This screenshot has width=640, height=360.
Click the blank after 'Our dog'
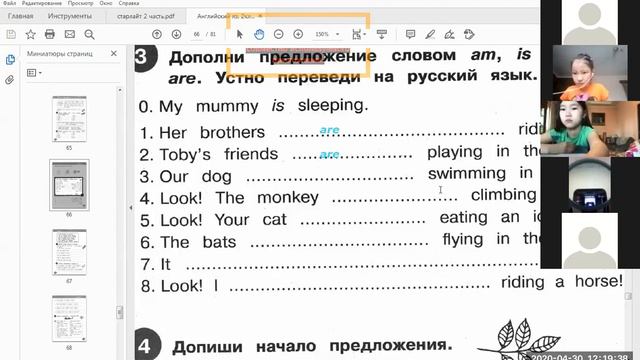[330, 178]
